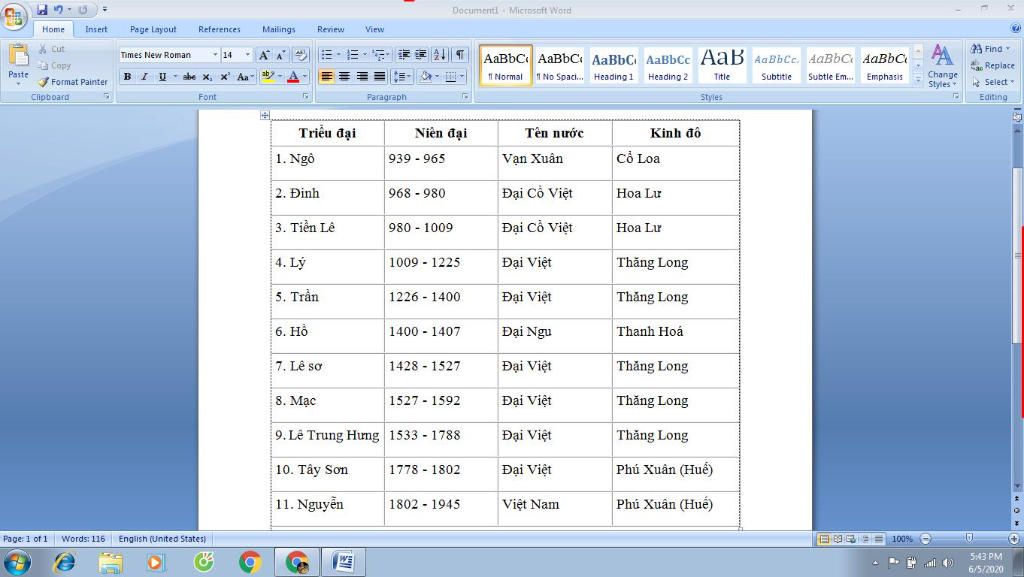The width and height of the screenshot is (1024, 577).
Task: Apply red font color
Action: [x=293, y=77]
